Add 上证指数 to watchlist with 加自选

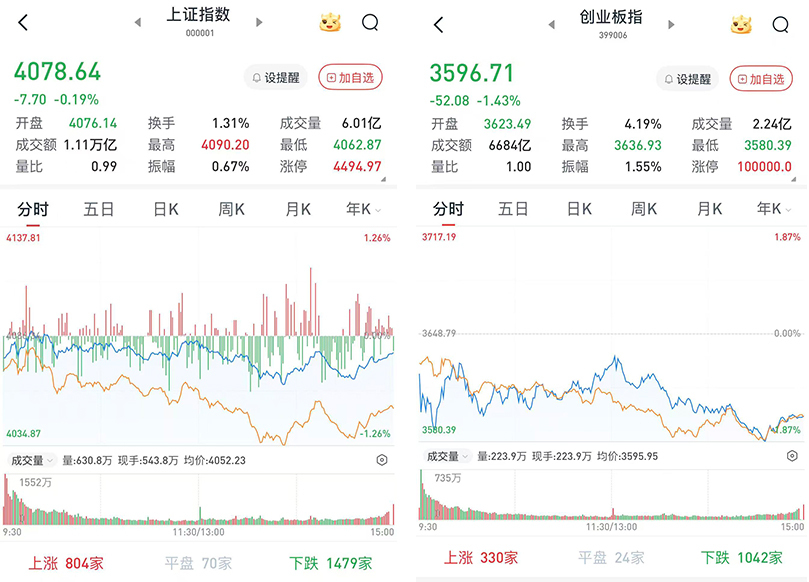351,77
